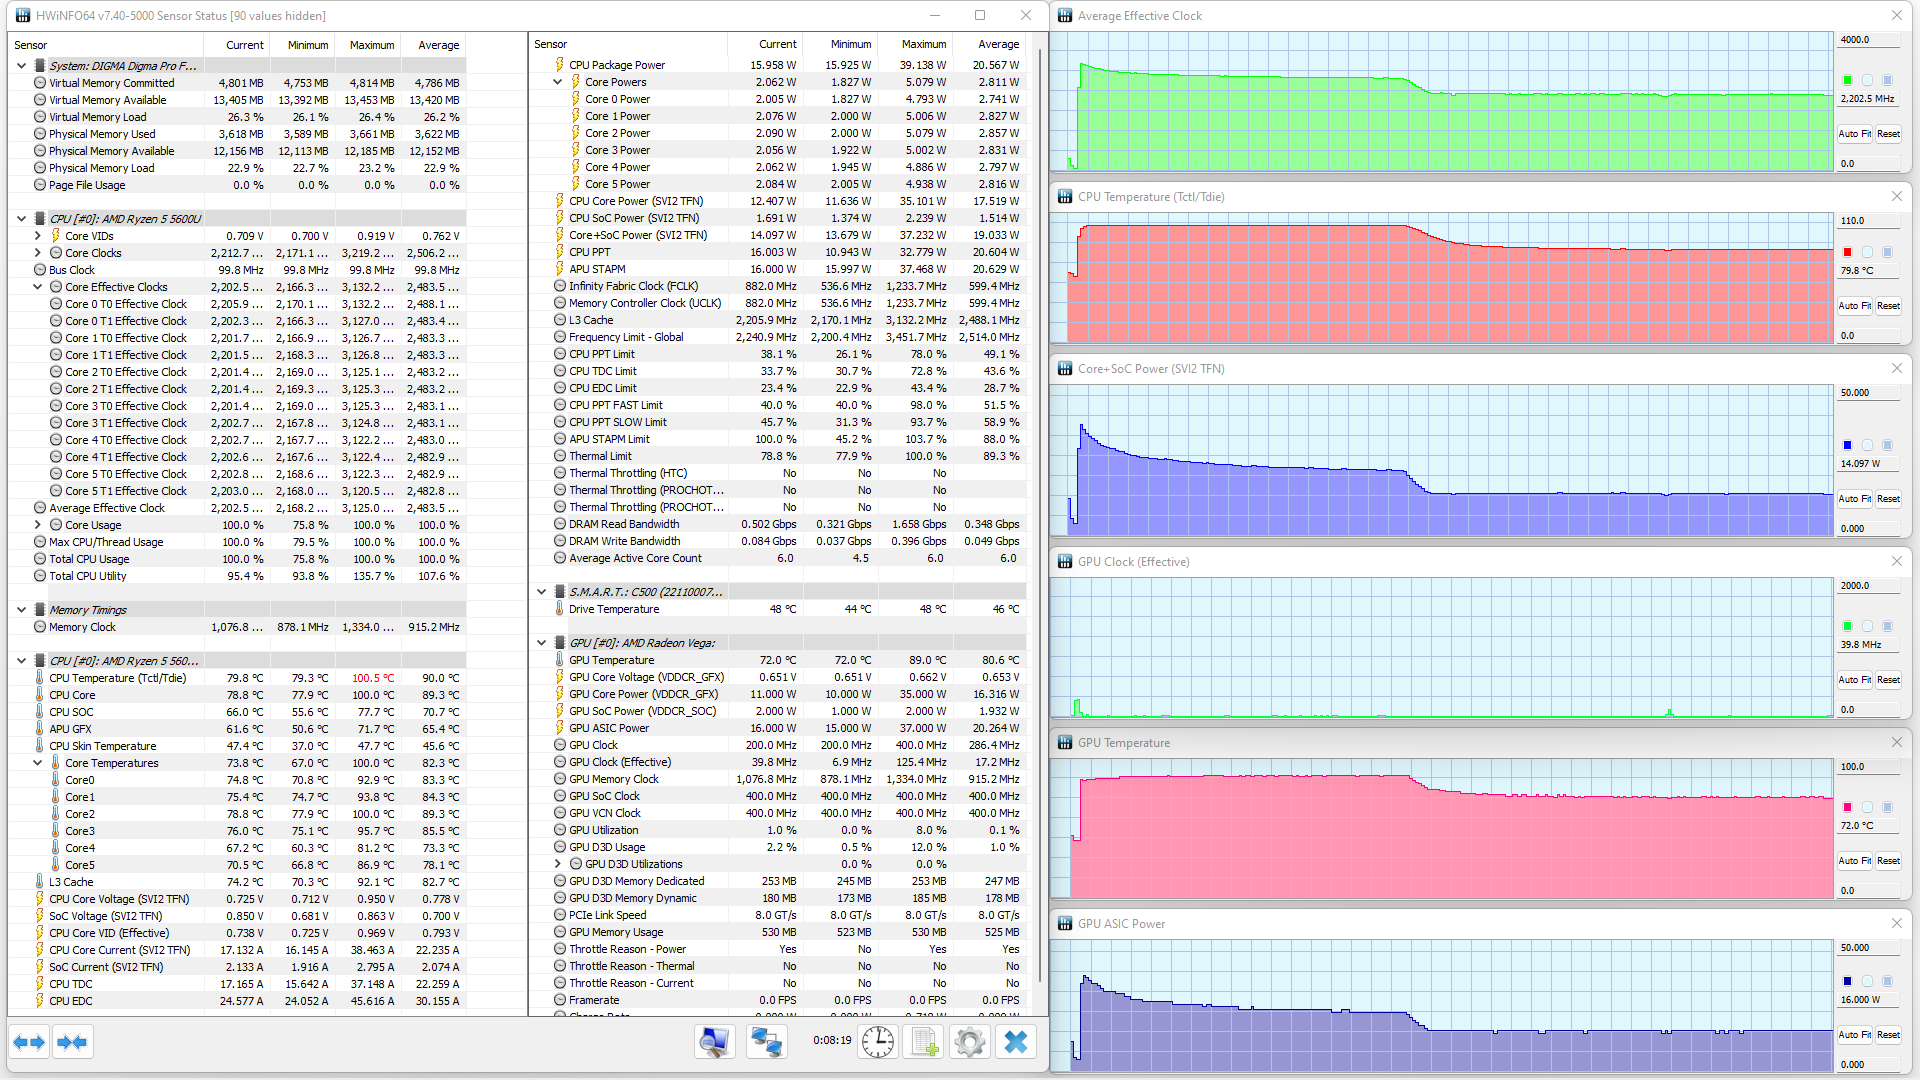Expand the Core VIDs row

pyautogui.click(x=38, y=236)
